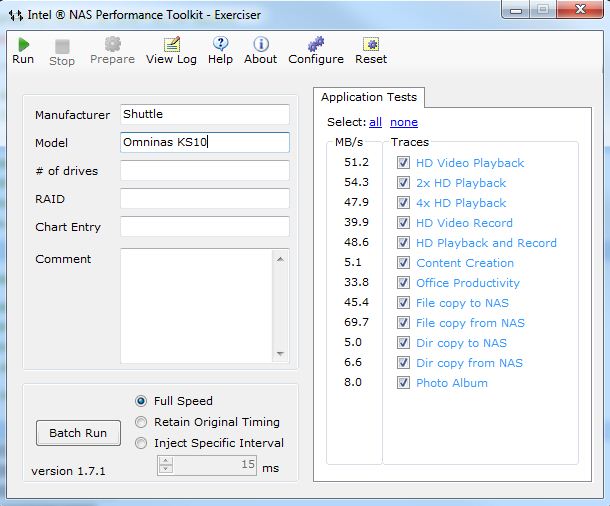Screen dimensions: 610x506
Task: Toggle Office Productivity checkbox
Action: 403,282
